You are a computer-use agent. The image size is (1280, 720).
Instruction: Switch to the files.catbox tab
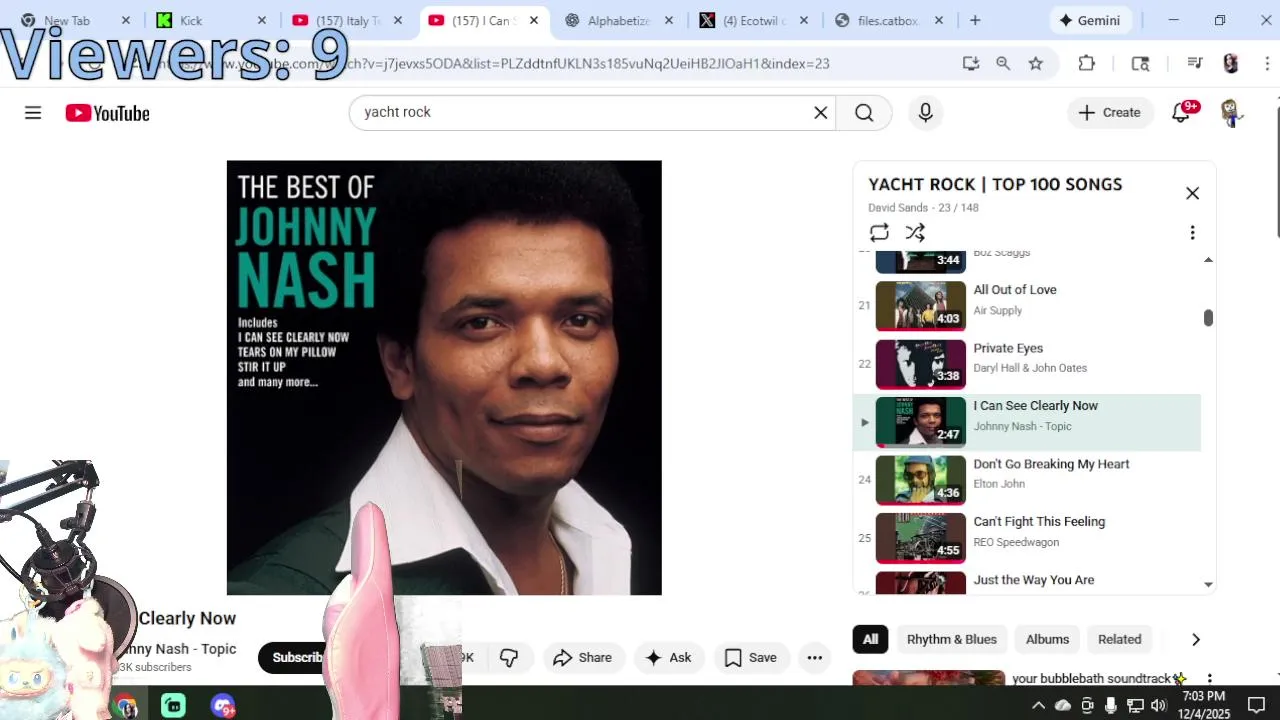891,20
